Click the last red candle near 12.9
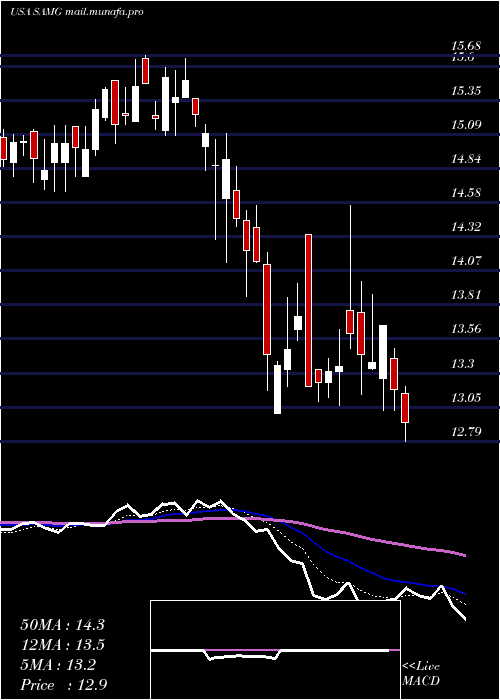This screenshot has height=700, width=500. 405,408
